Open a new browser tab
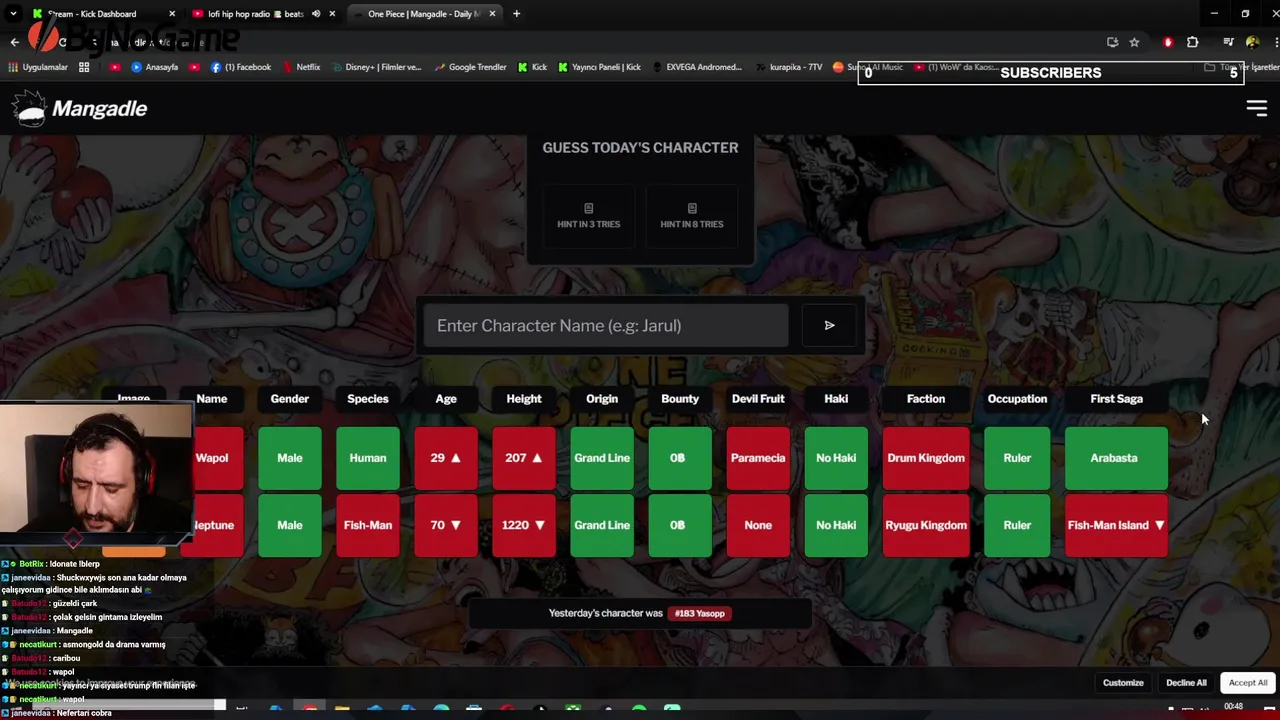 [x=516, y=14]
